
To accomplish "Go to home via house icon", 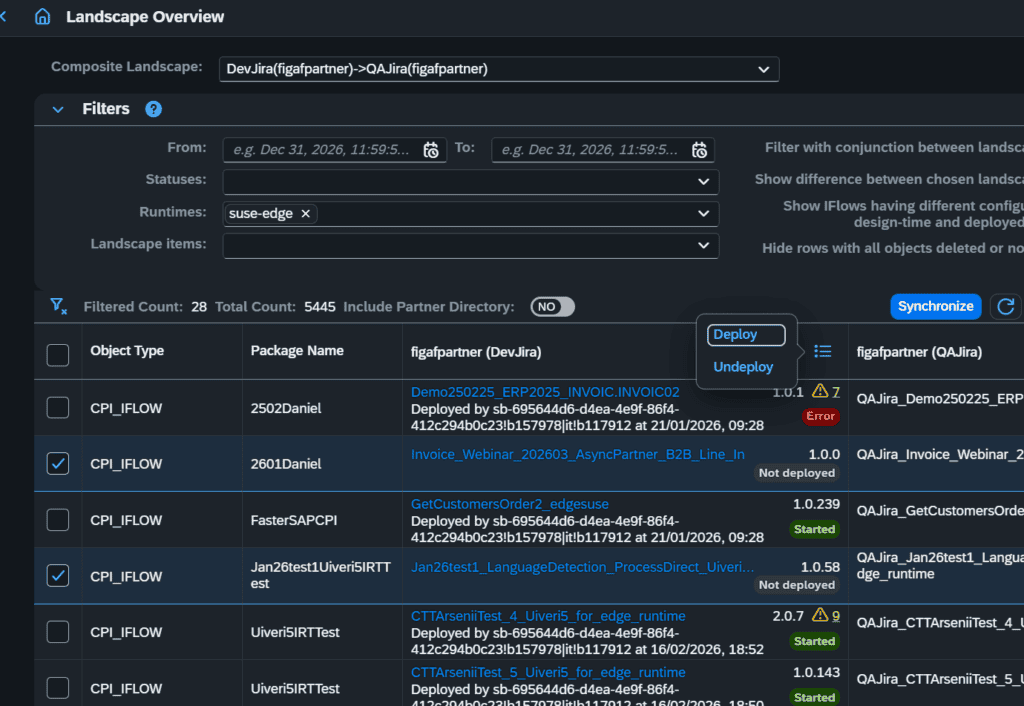I will coord(42,16).
